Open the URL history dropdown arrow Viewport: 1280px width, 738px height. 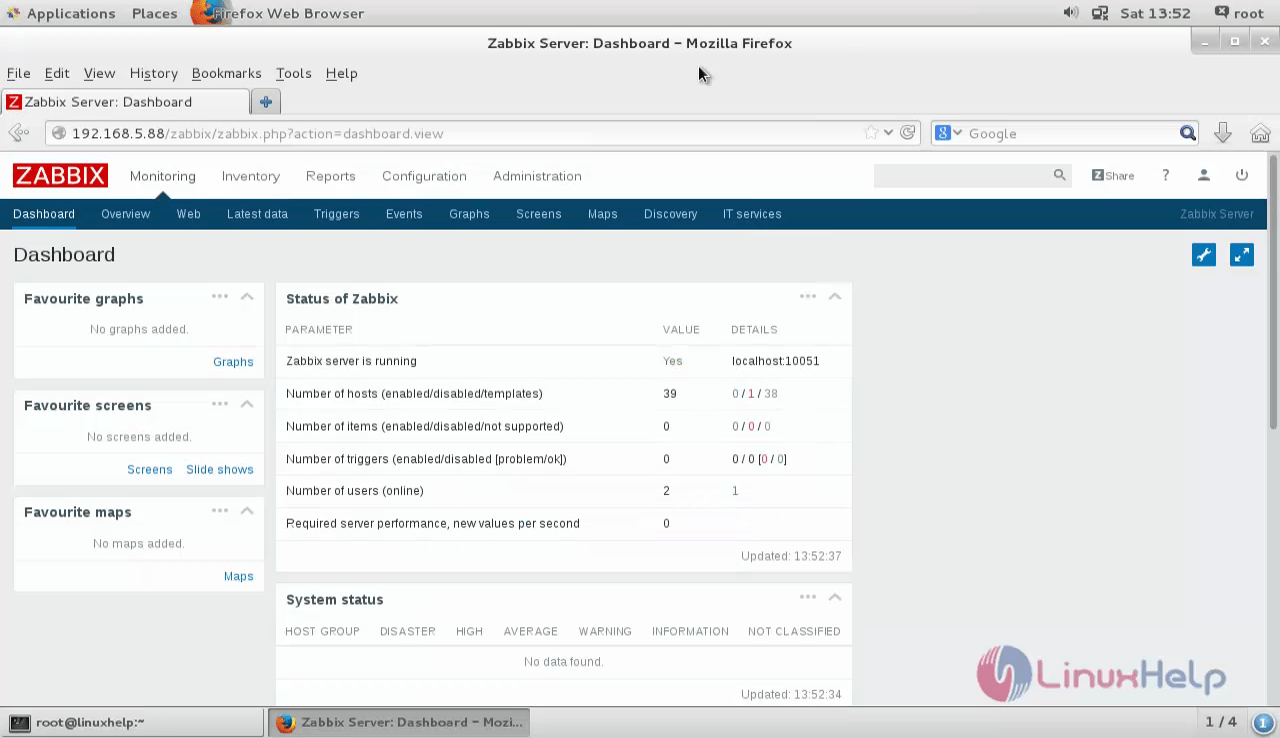[x=888, y=133]
